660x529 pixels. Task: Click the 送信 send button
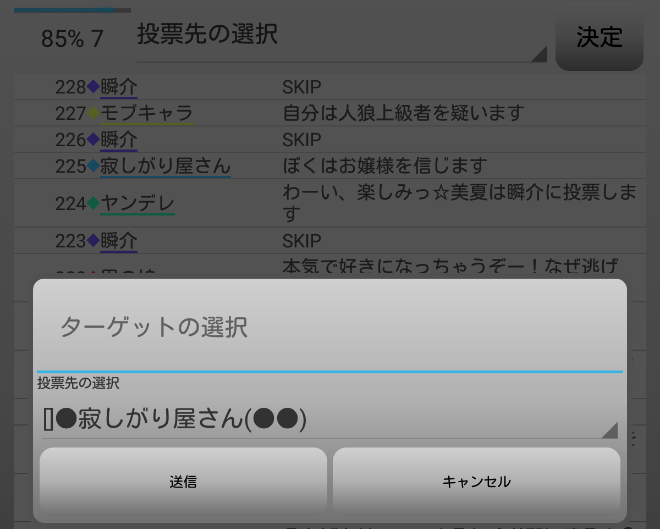click(183, 482)
